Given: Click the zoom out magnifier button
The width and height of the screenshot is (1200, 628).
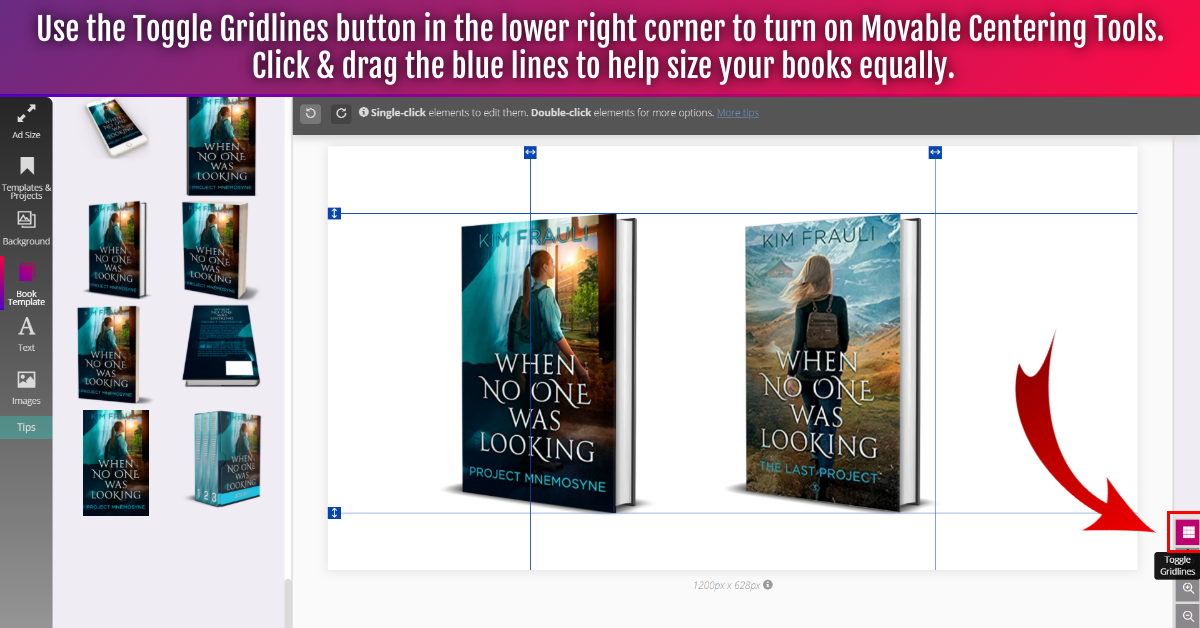Looking at the screenshot, I should pyautogui.click(x=1188, y=616).
